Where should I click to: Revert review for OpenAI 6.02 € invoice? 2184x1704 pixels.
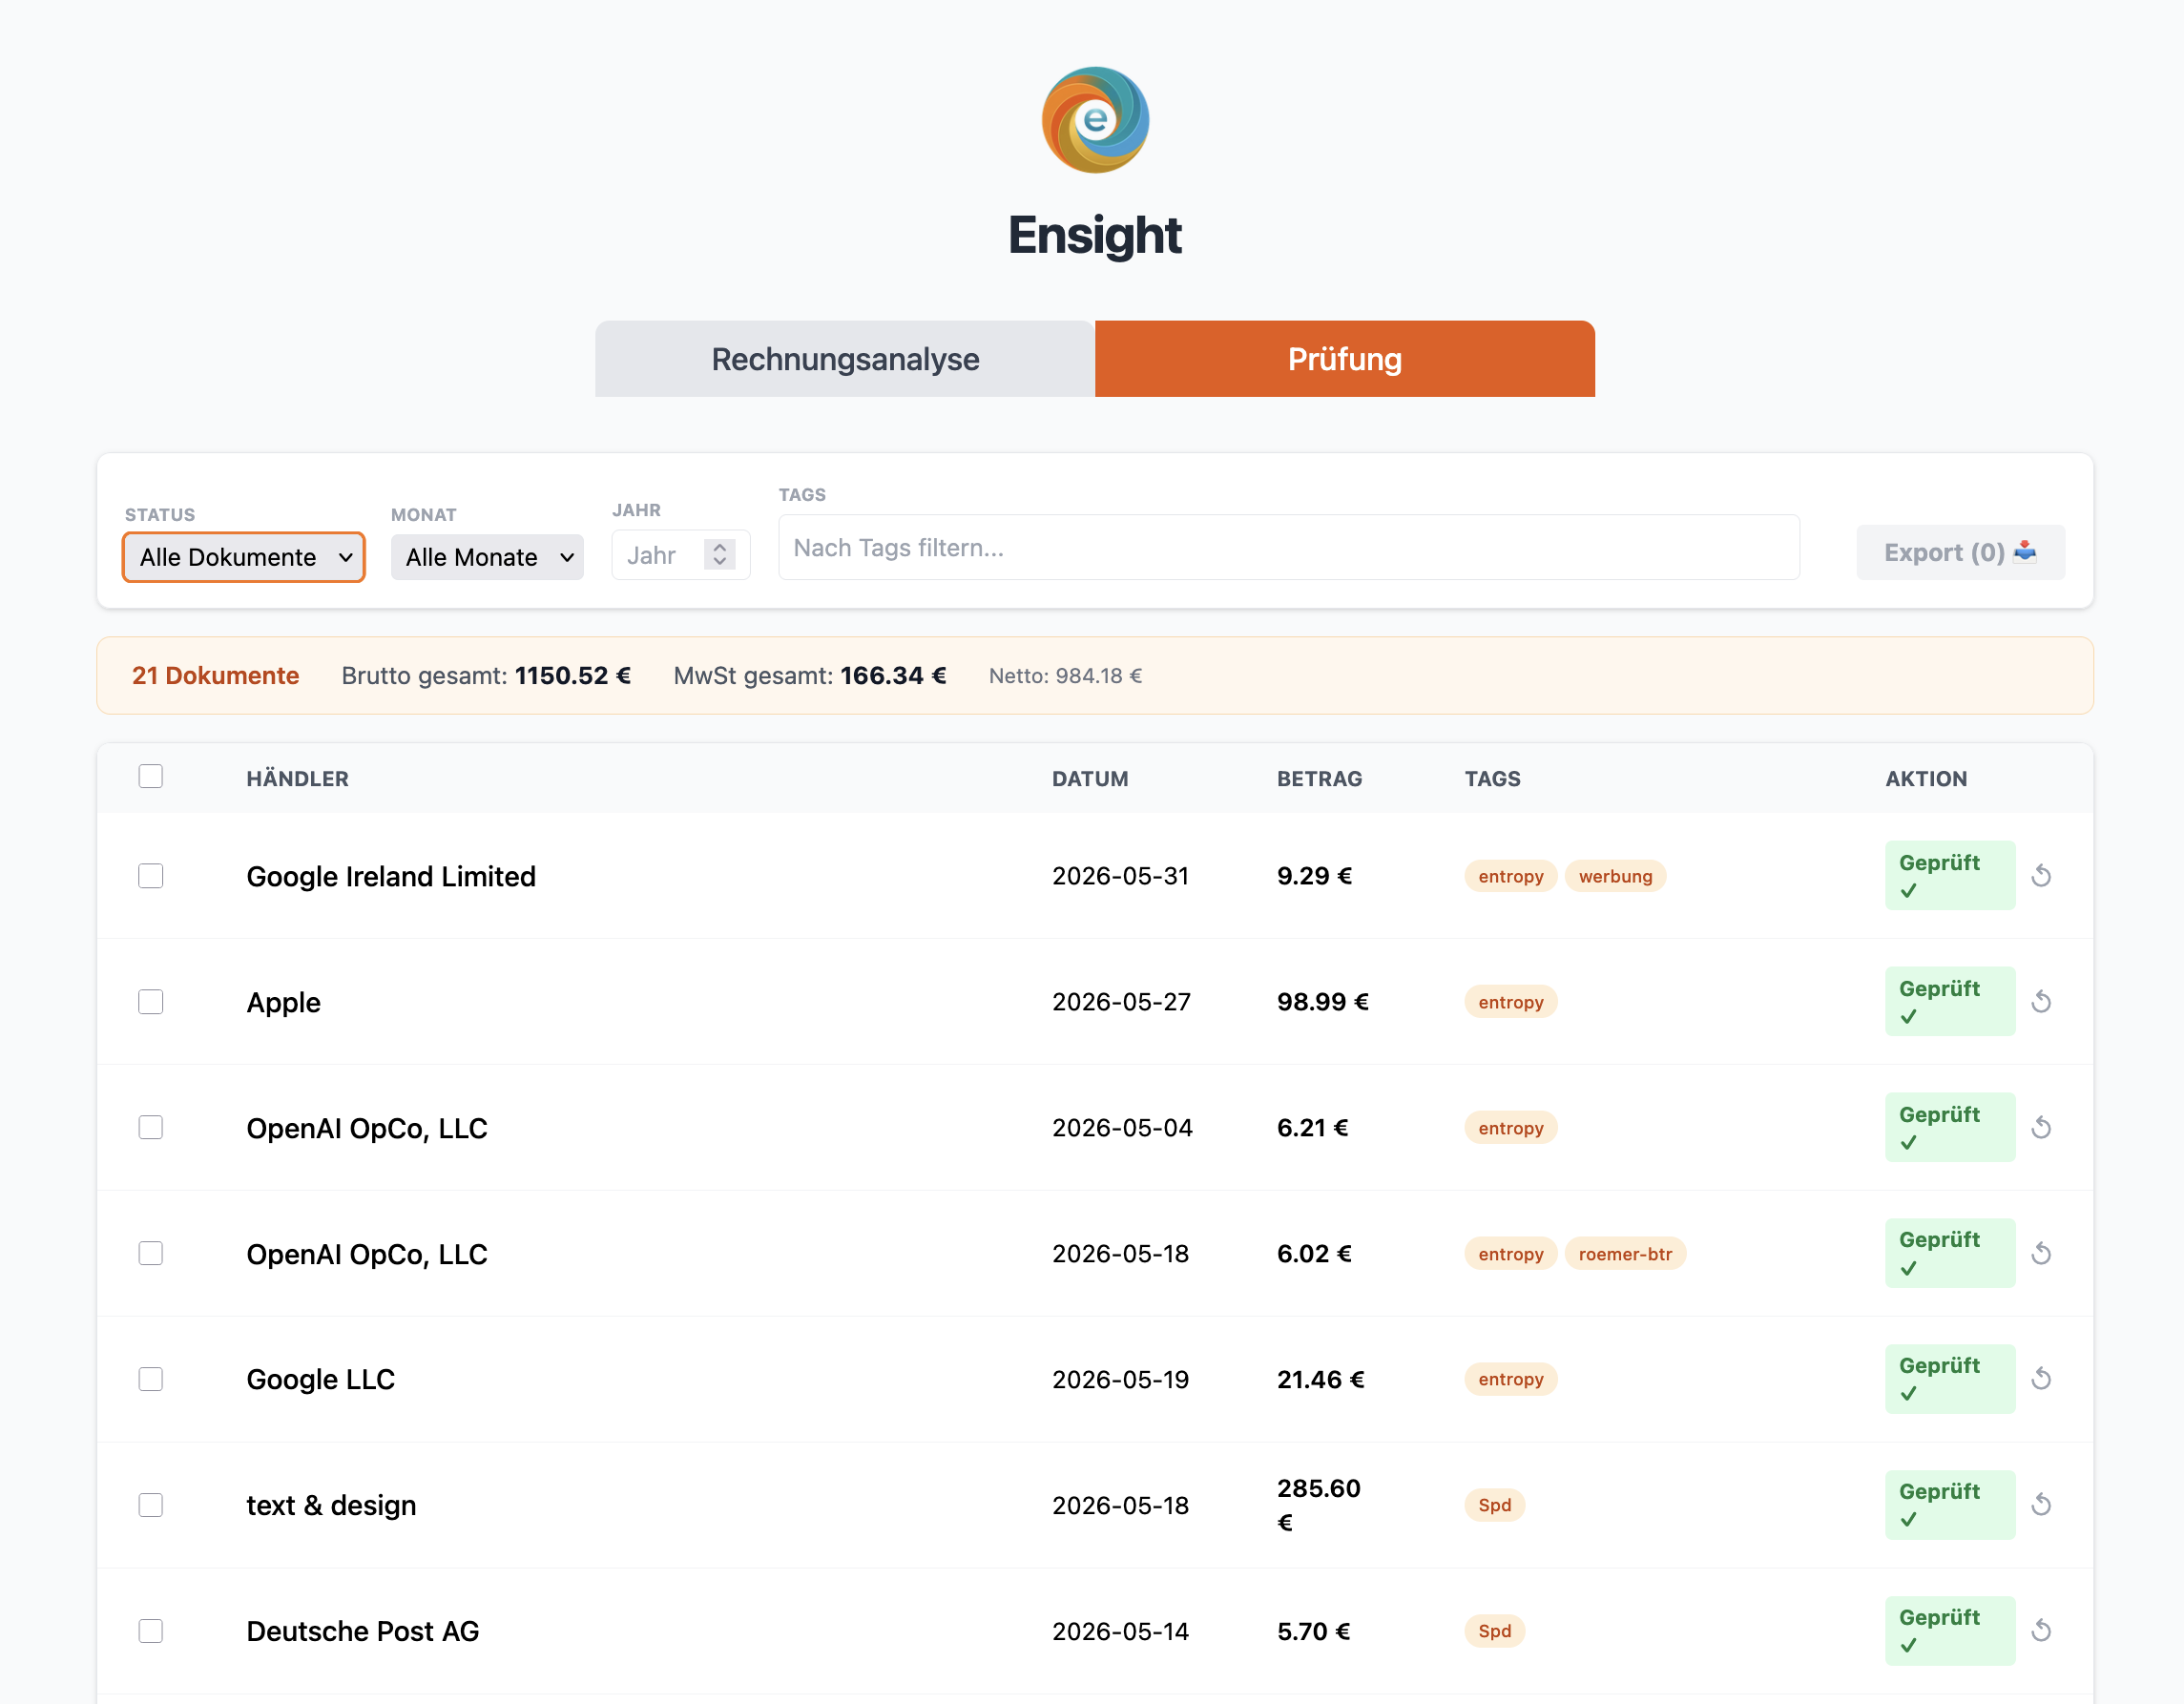[2041, 1254]
